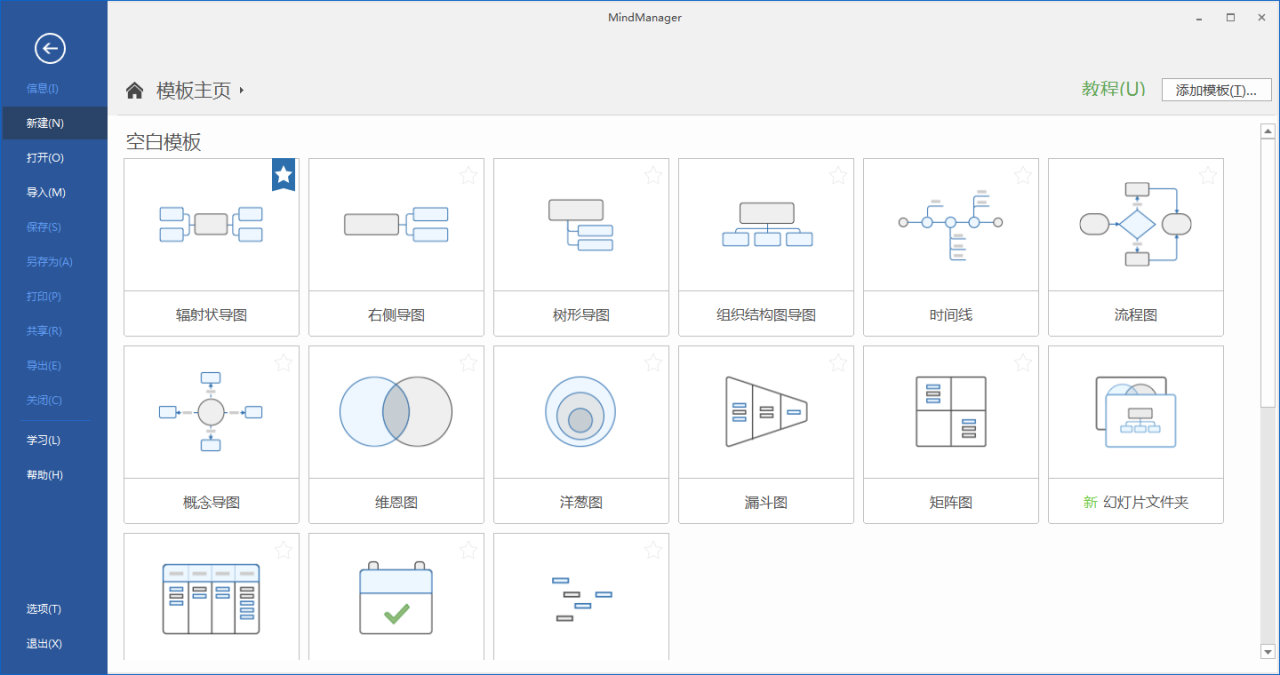
Task: Unfavorite the 辐射状导图 template star
Action: point(283,174)
